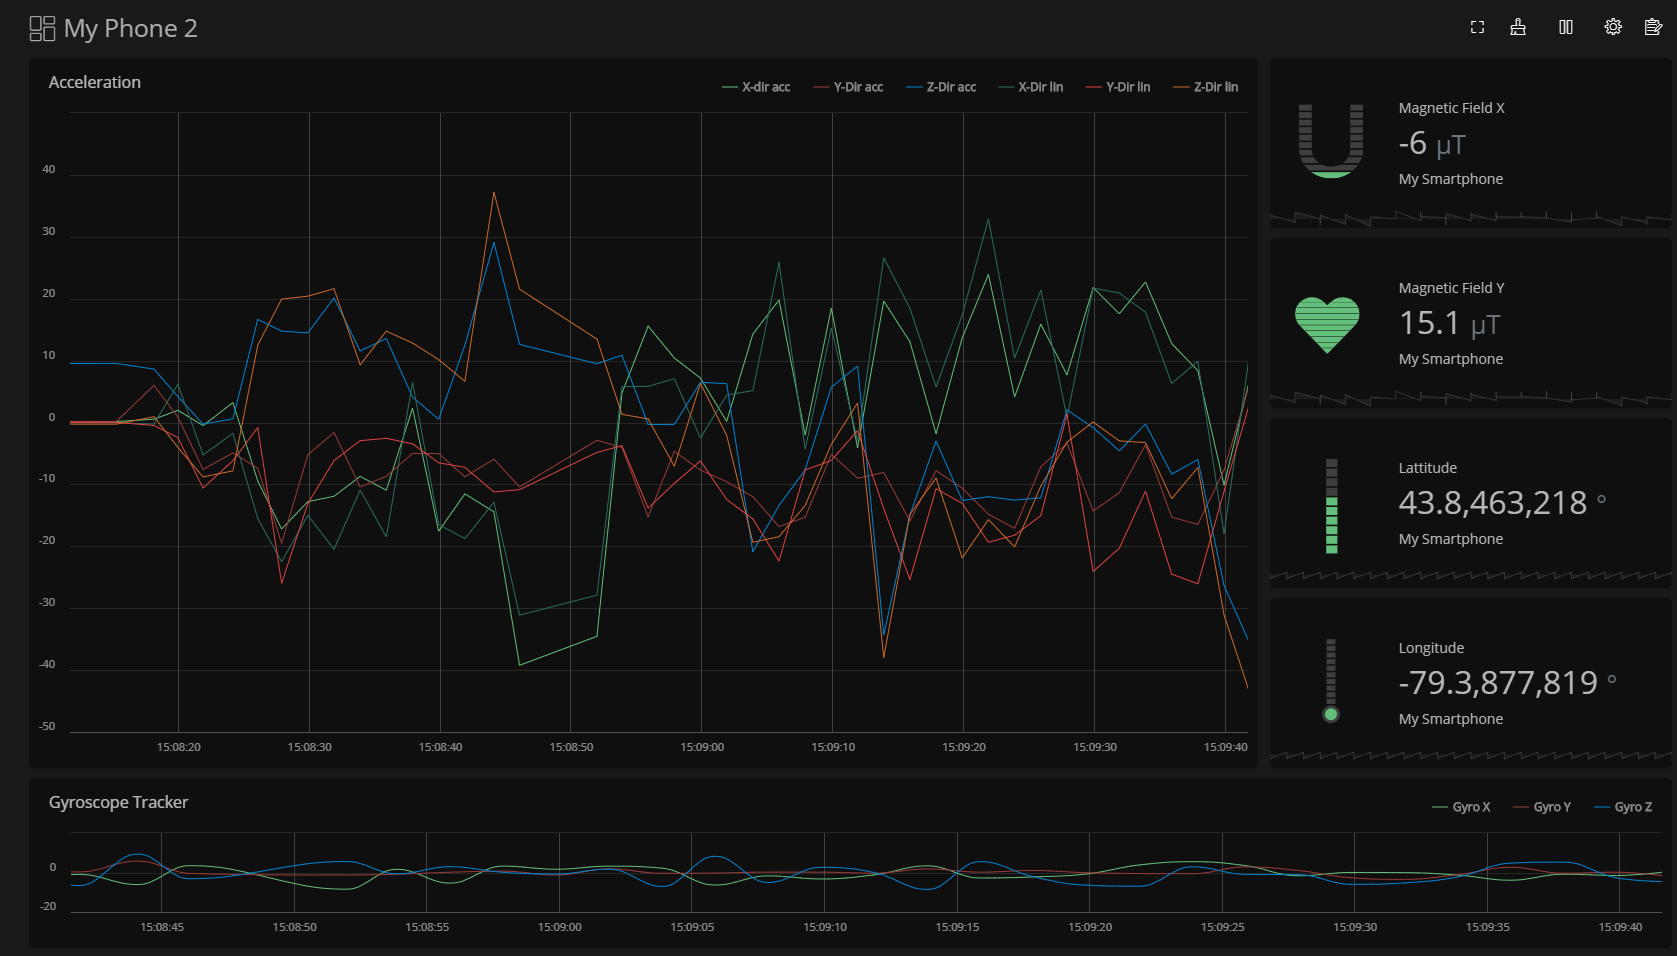Click the -6 µT value
This screenshot has height=956, width=1677.
[x=1431, y=144]
